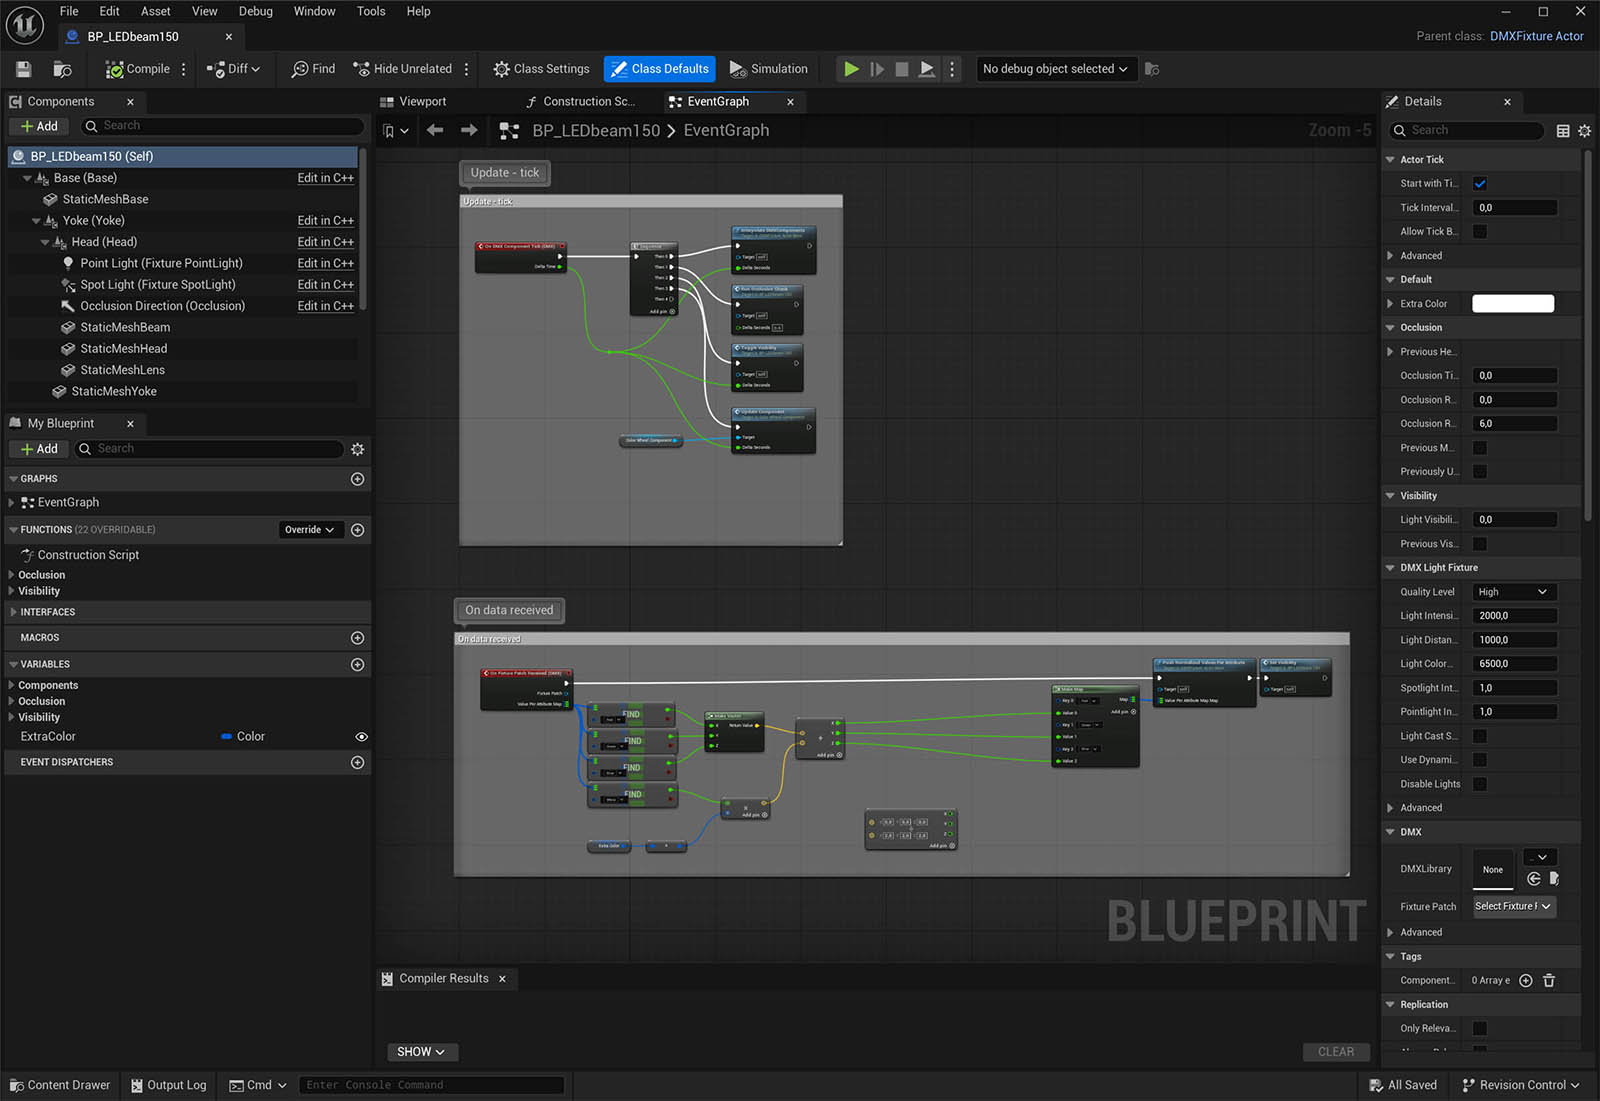Open the Fixture Patch selector
This screenshot has height=1101, width=1600.
[1514, 907]
